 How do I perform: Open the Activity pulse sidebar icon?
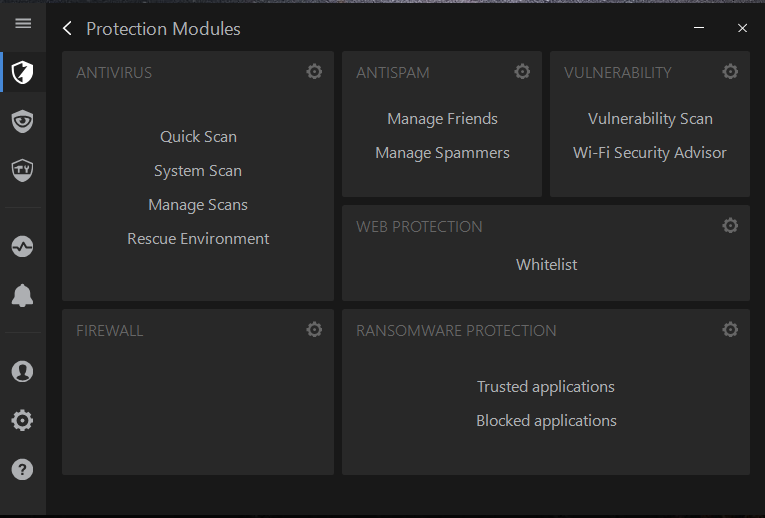[22, 246]
